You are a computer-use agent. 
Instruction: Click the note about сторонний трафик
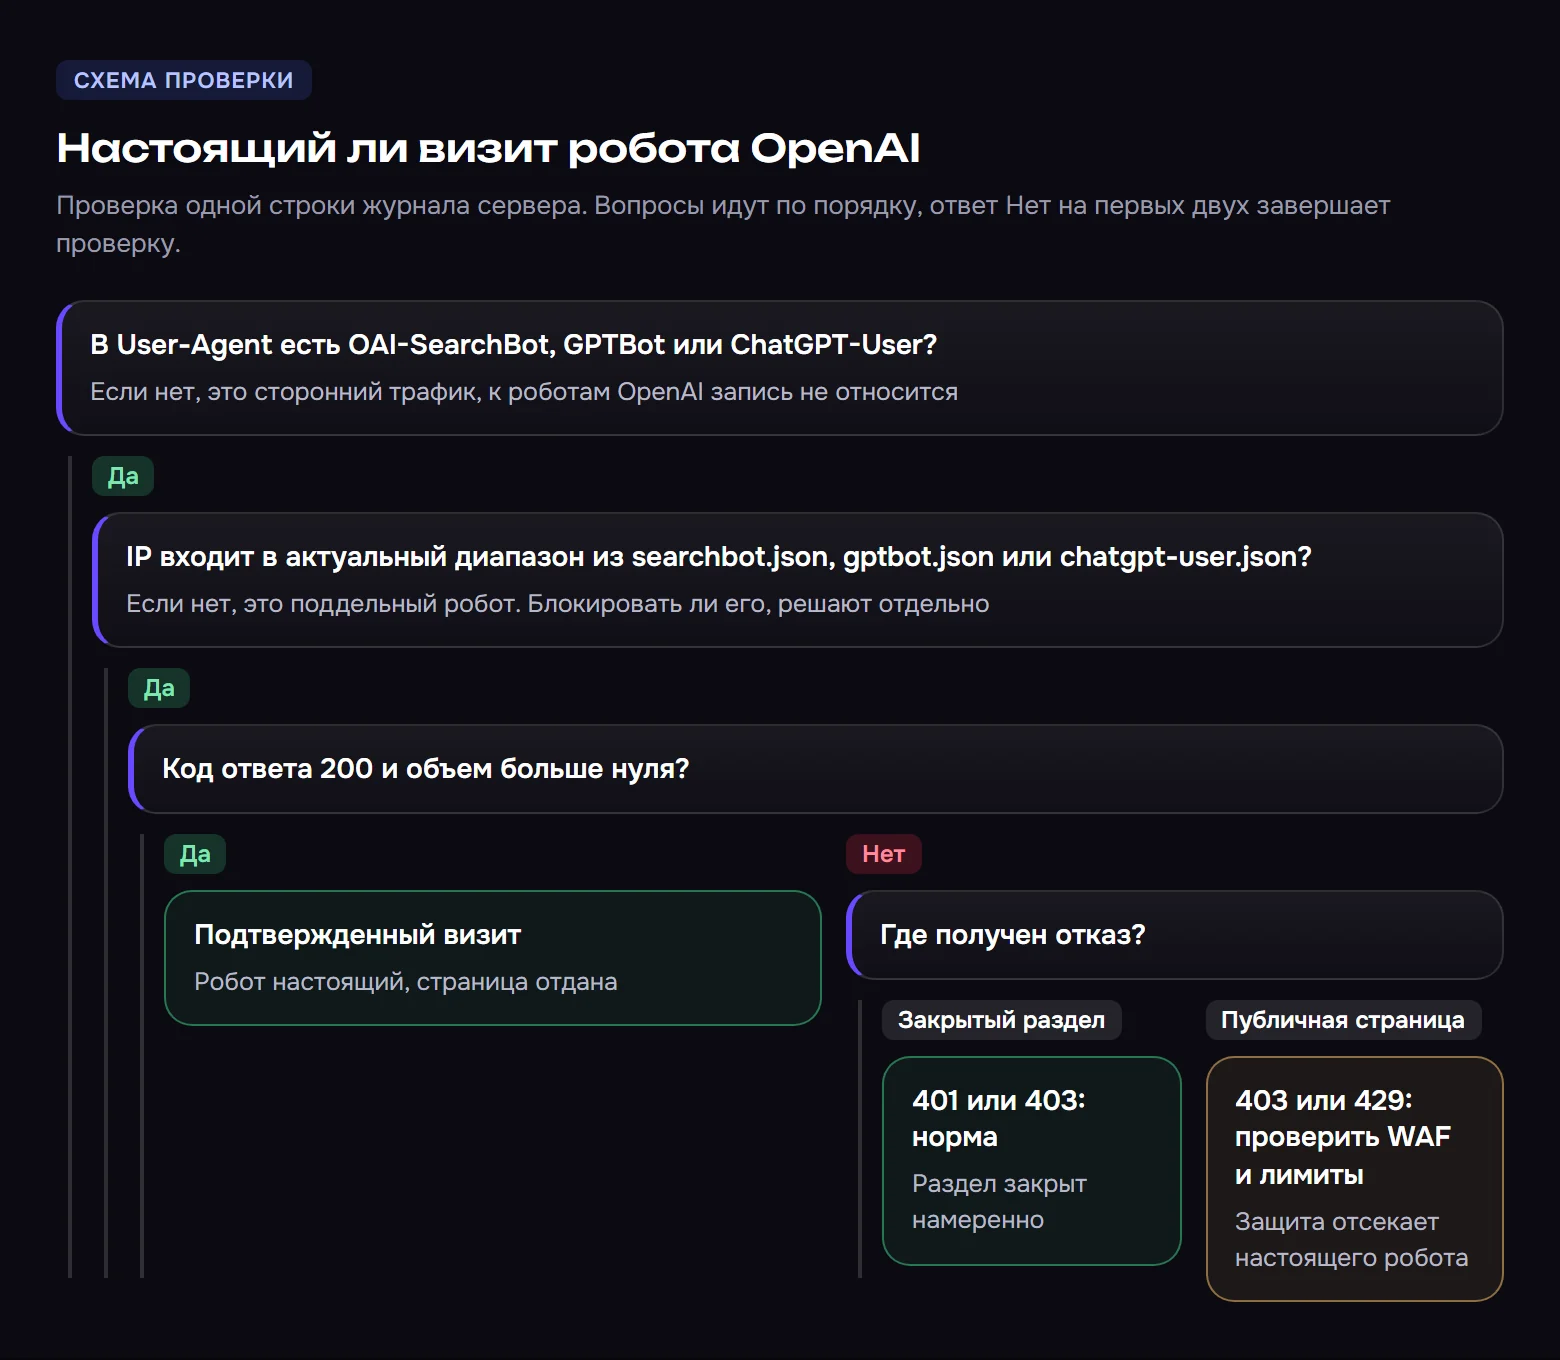pos(524,392)
